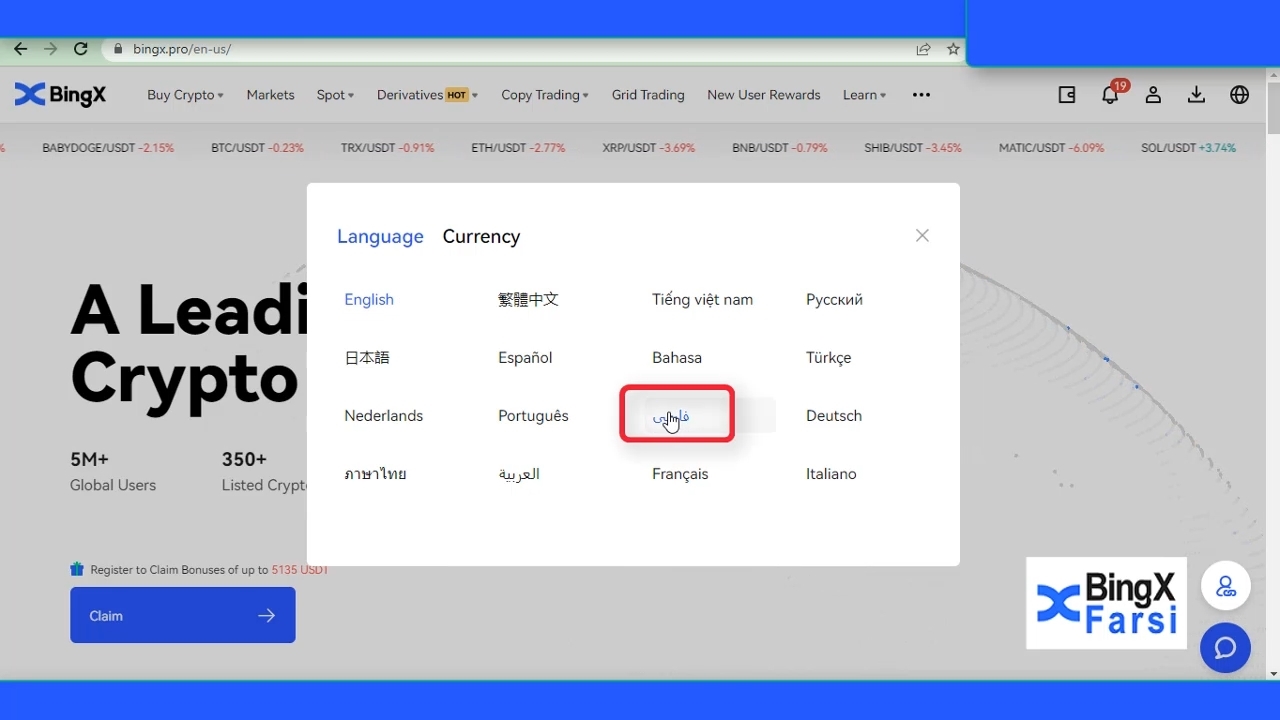Click the SOL/USDT ticker
This screenshot has height=720, width=1280.
point(1189,148)
